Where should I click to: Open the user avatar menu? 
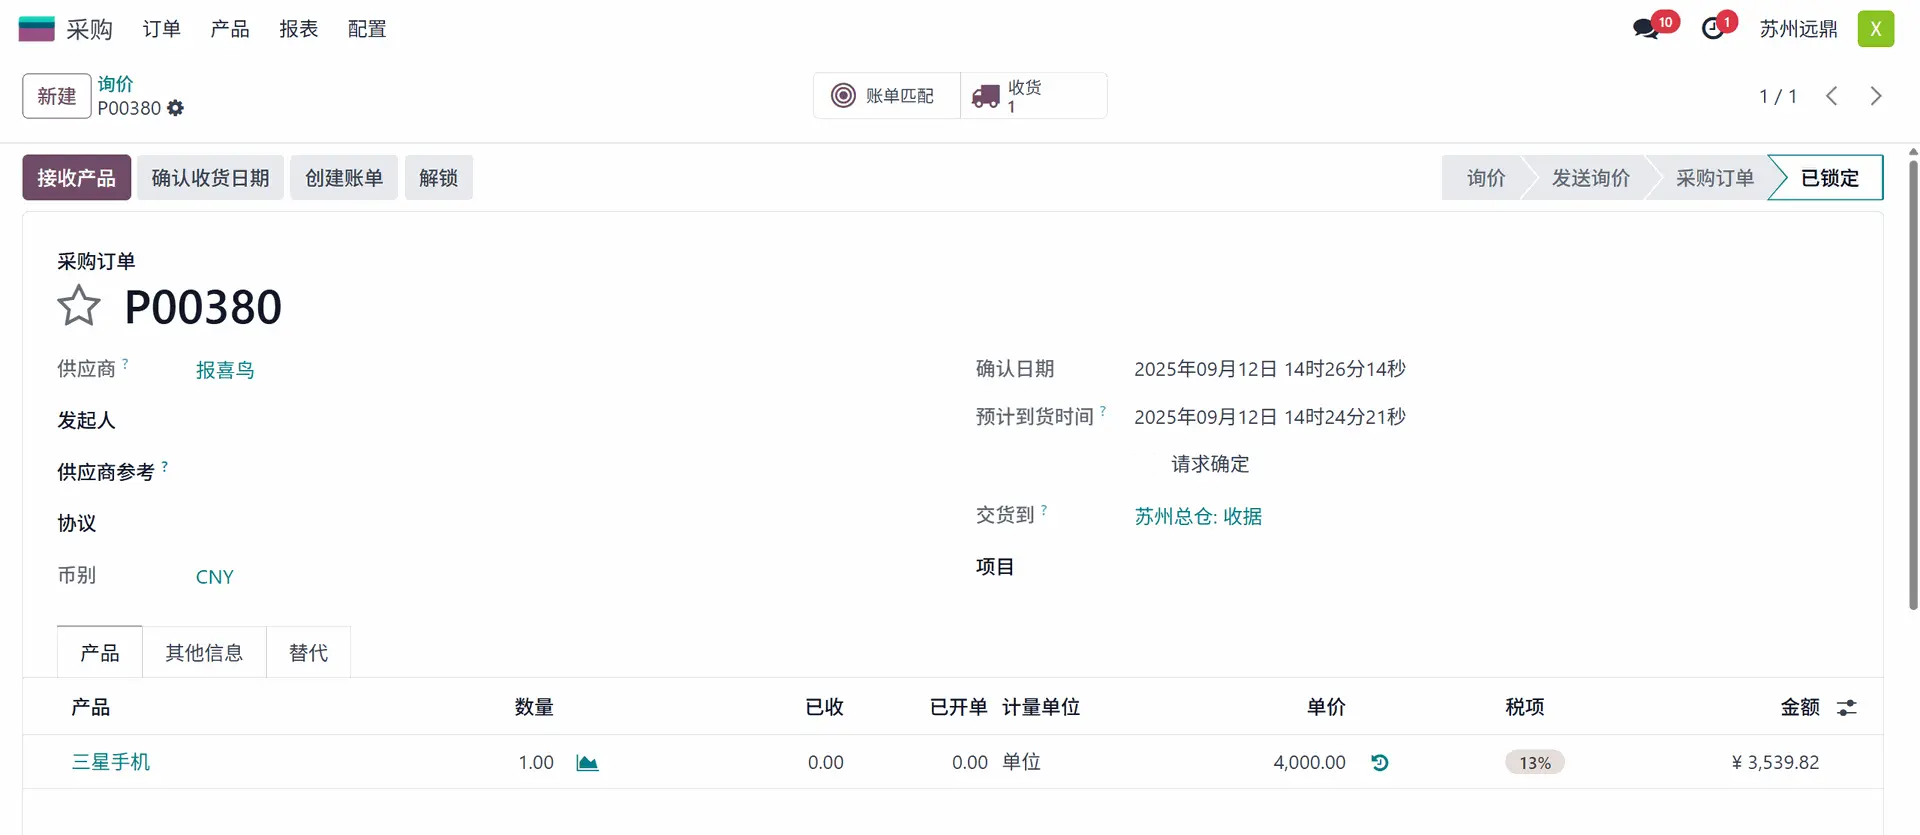(x=1876, y=29)
